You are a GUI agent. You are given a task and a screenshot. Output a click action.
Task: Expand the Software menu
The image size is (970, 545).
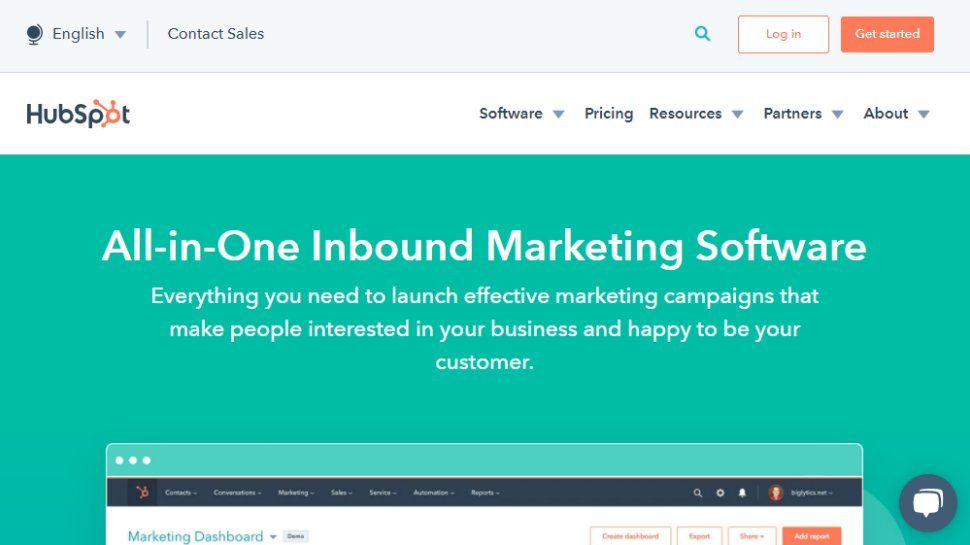pyautogui.click(x=522, y=114)
